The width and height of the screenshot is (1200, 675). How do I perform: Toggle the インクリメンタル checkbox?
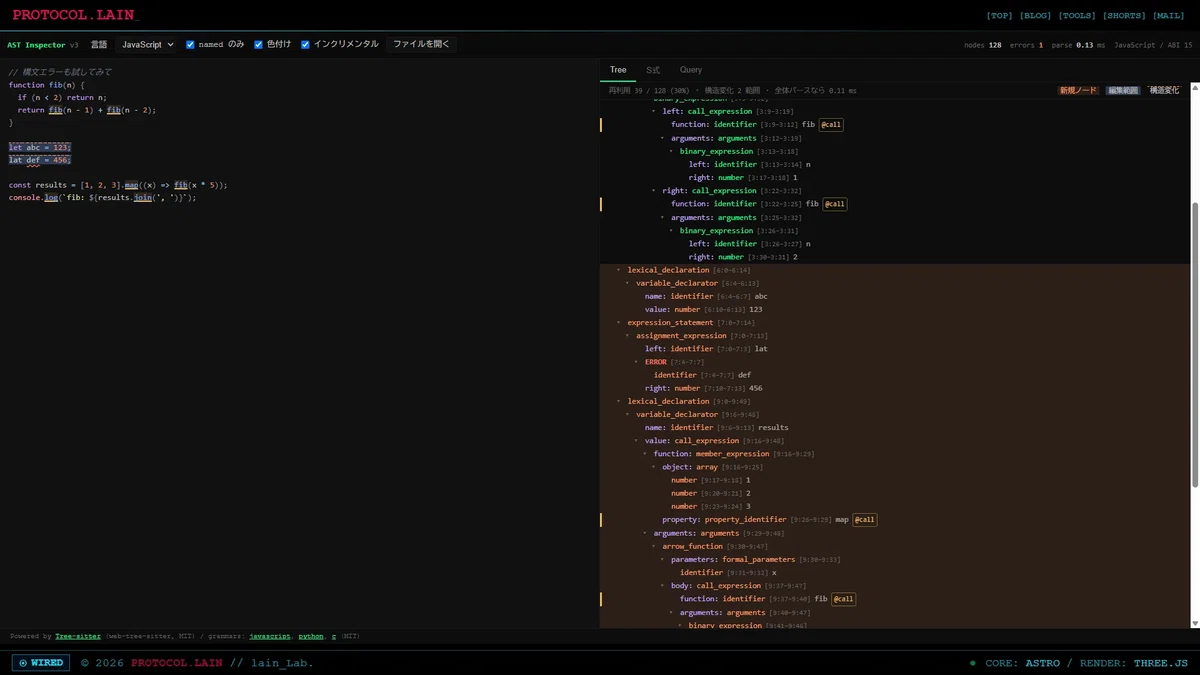(305, 45)
